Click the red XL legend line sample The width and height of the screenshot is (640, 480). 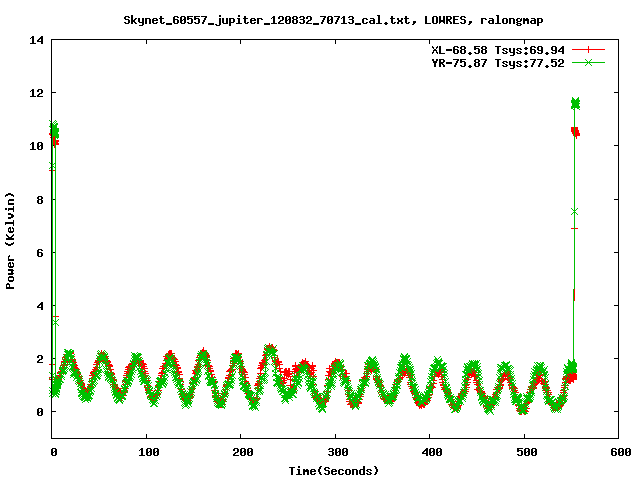tap(588, 50)
